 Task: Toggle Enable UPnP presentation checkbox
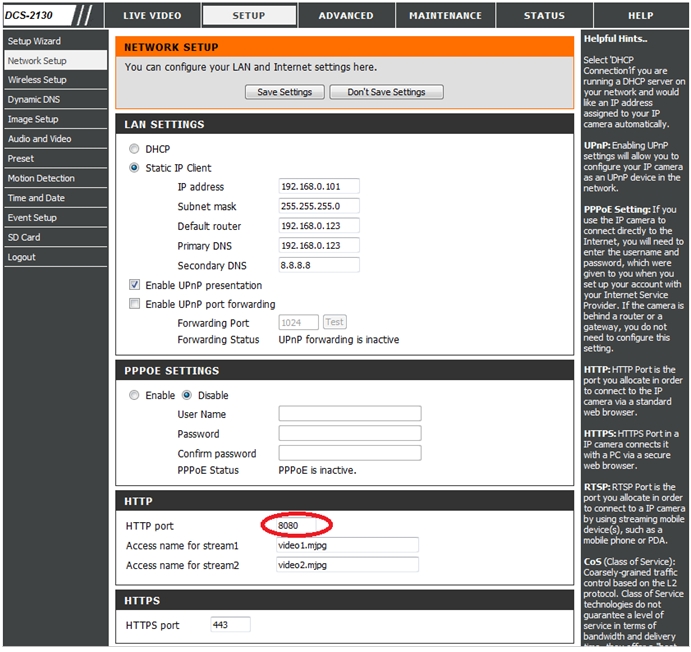coord(134,285)
